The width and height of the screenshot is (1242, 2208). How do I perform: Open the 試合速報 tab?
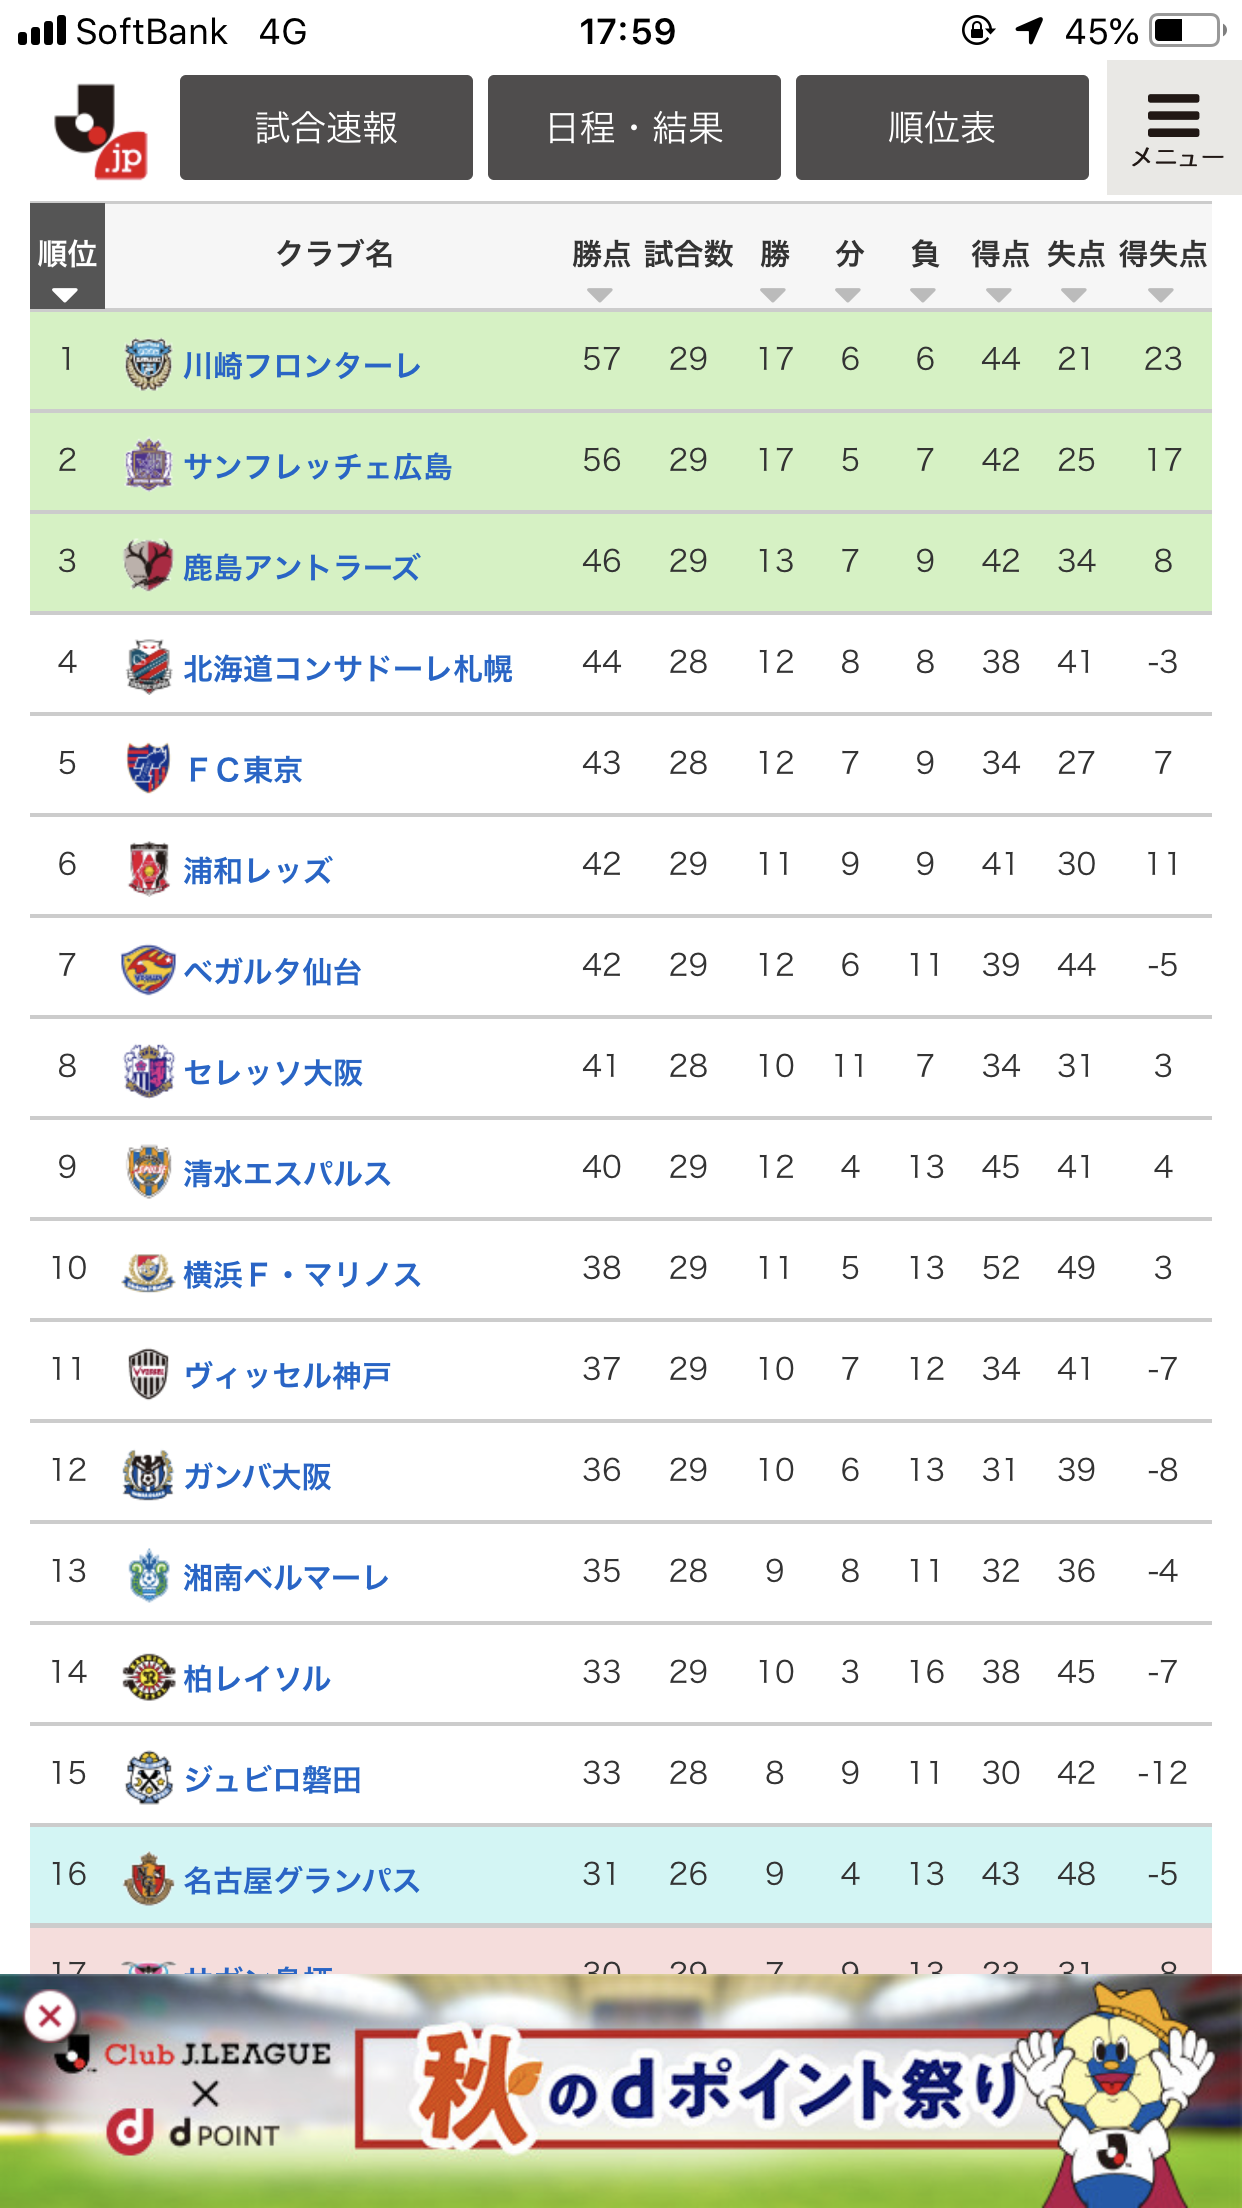click(326, 128)
